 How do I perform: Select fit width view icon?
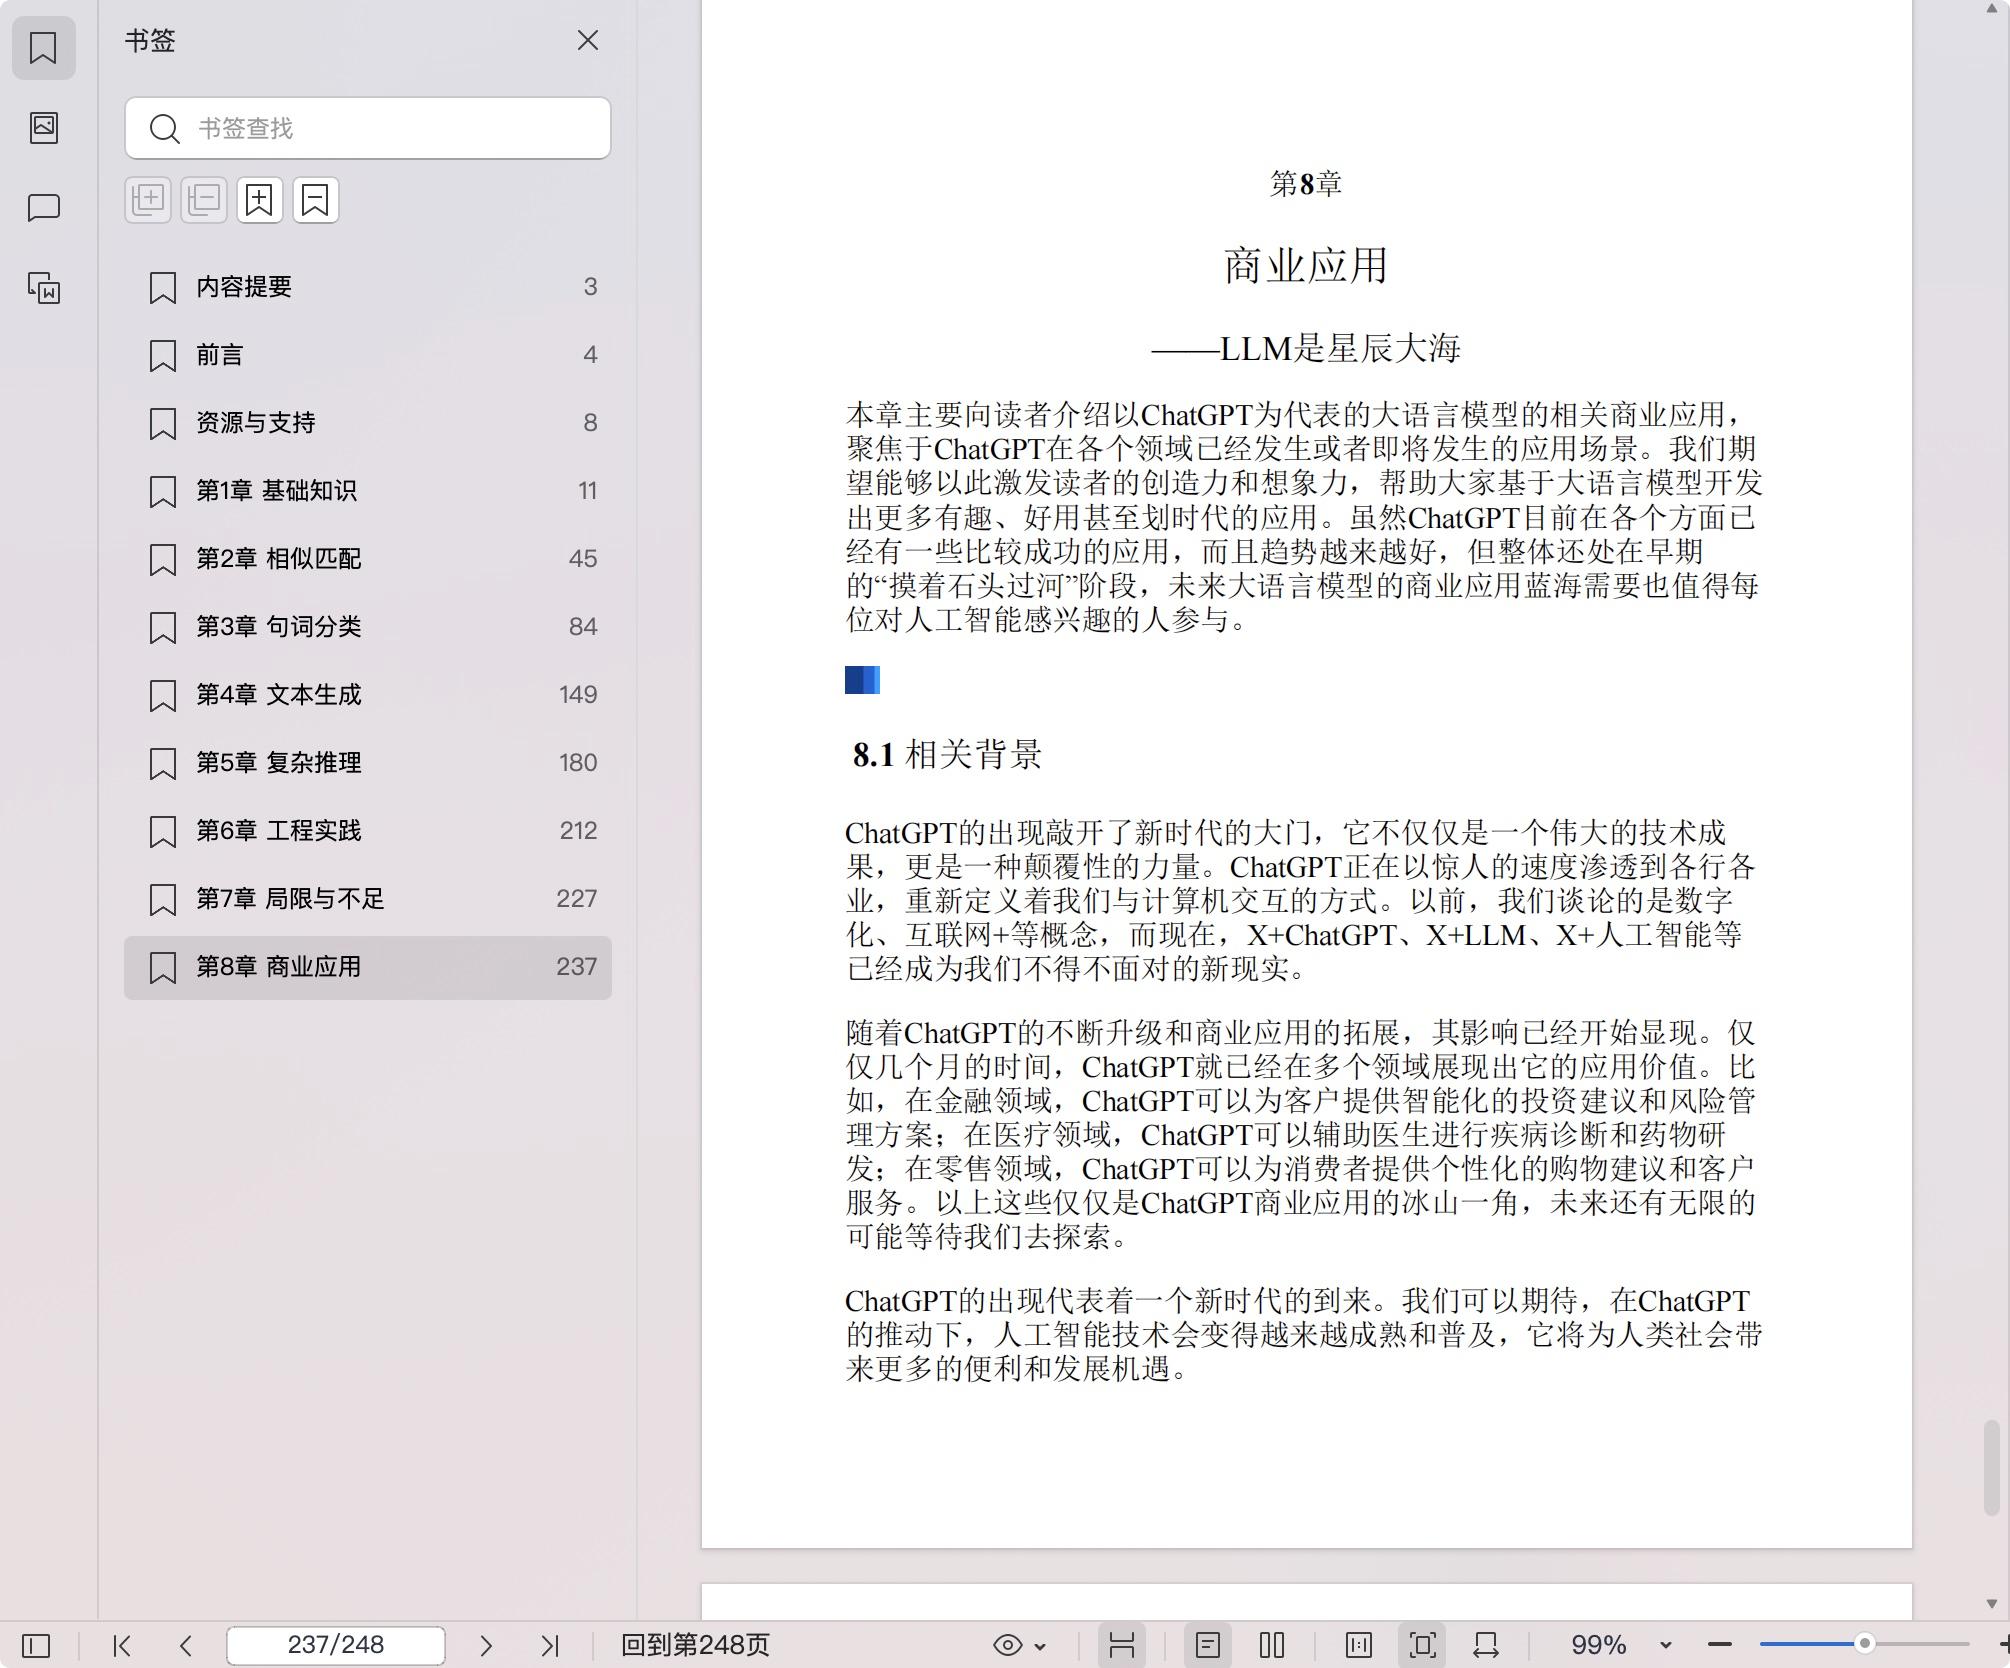[x=1486, y=1645]
